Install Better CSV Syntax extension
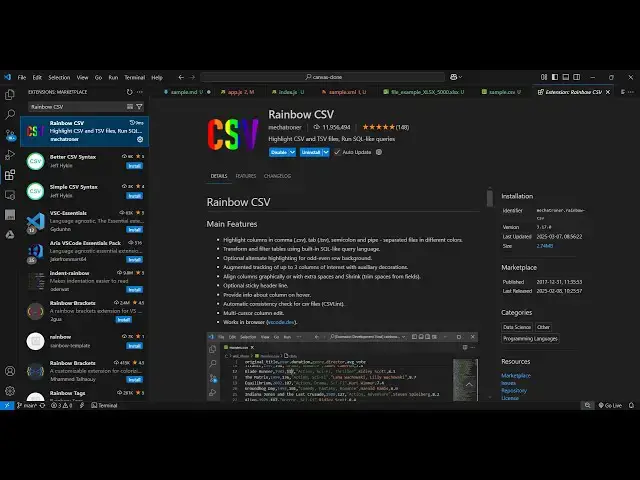This screenshot has width=640, height=480. point(134,166)
